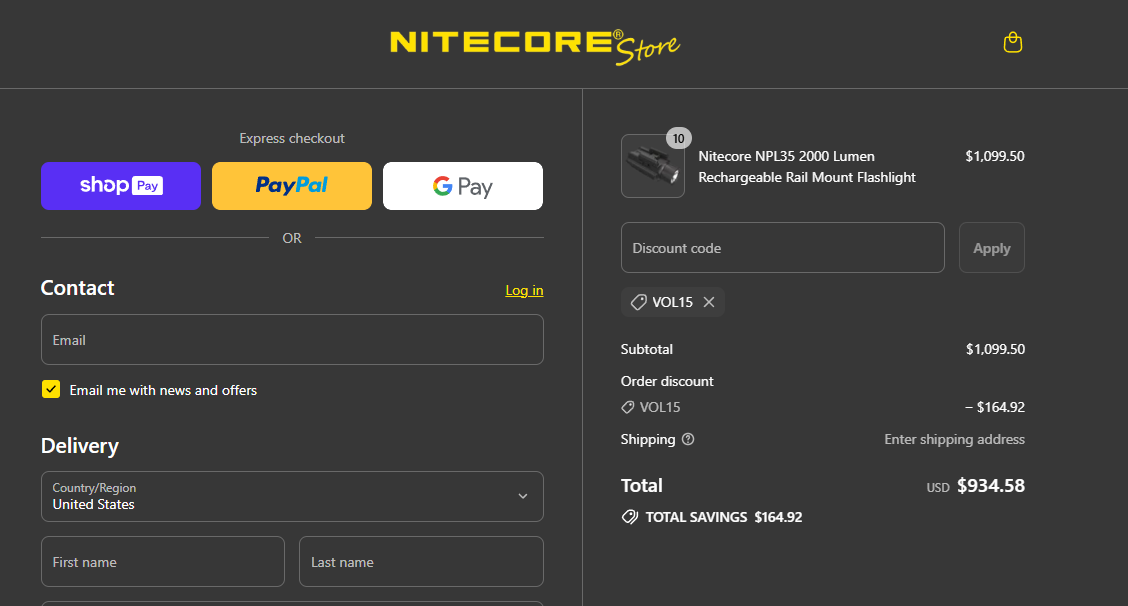1128x606 pixels.
Task: Click the Enter shipping address text
Action: tap(955, 439)
